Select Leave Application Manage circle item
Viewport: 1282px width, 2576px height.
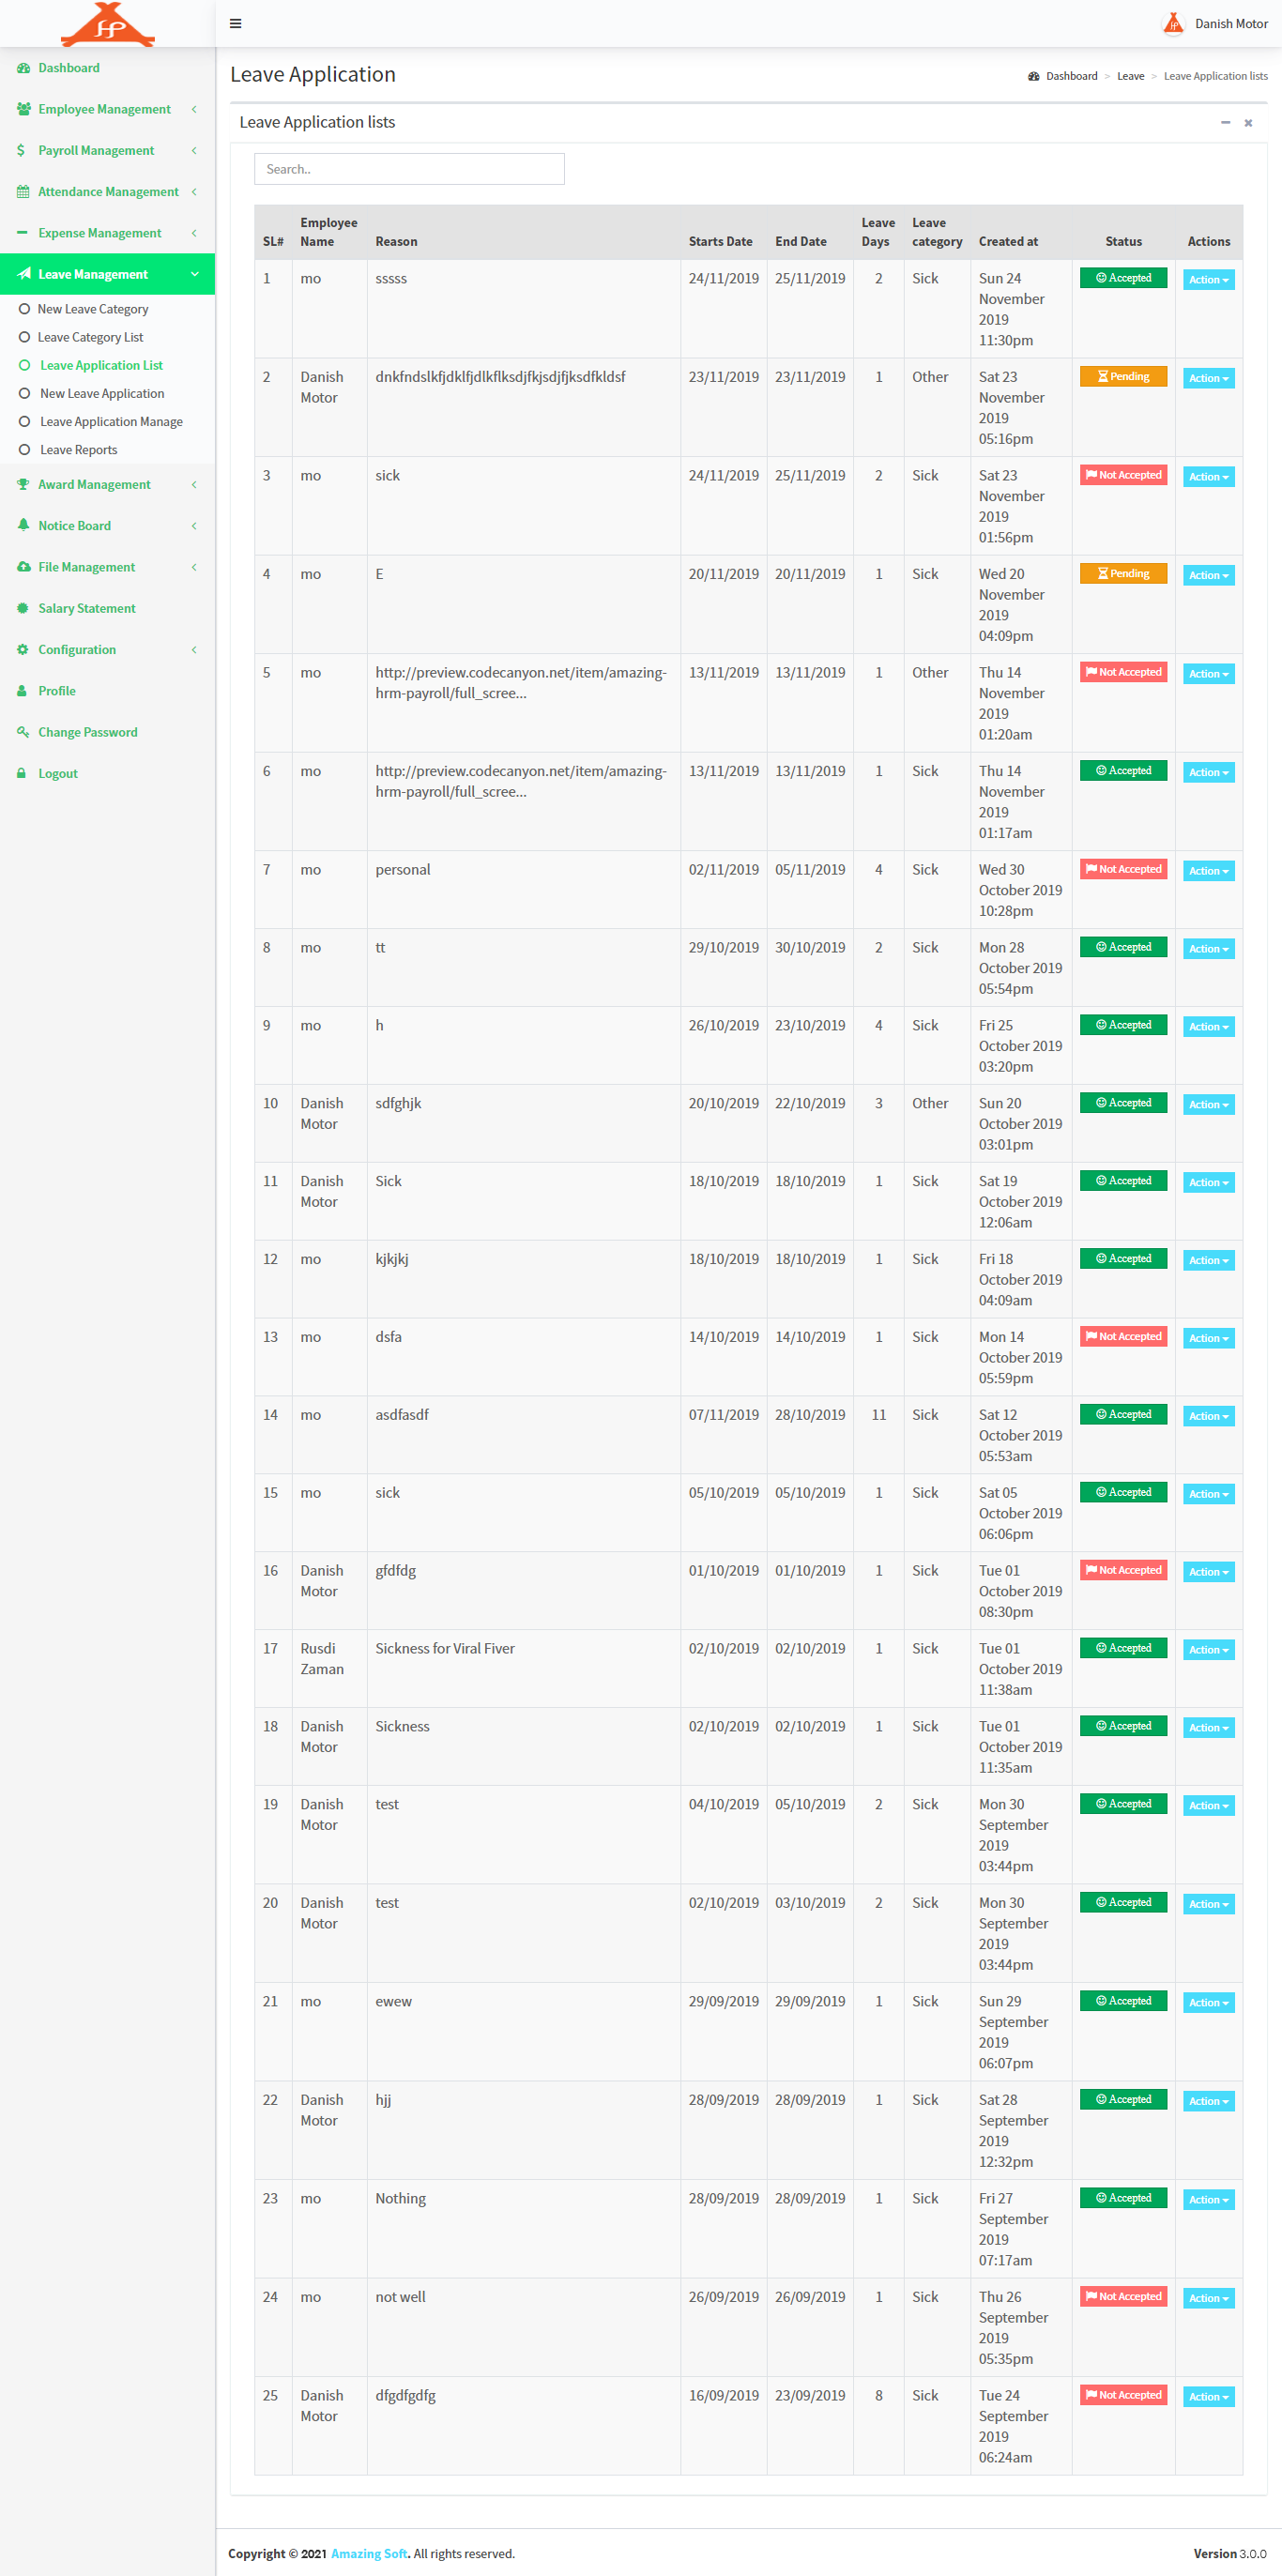pyautogui.click(x=24, y=422)
